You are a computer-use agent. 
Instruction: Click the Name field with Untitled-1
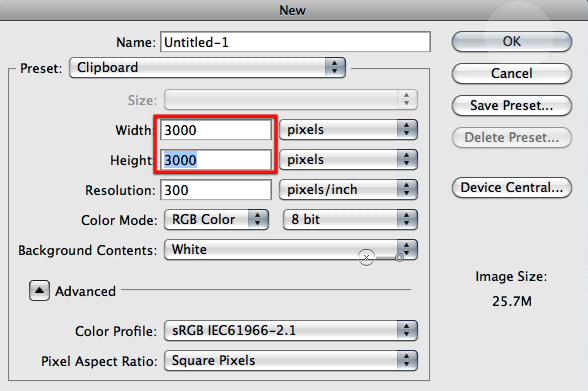pyautogui.click(x=296, y=42)
